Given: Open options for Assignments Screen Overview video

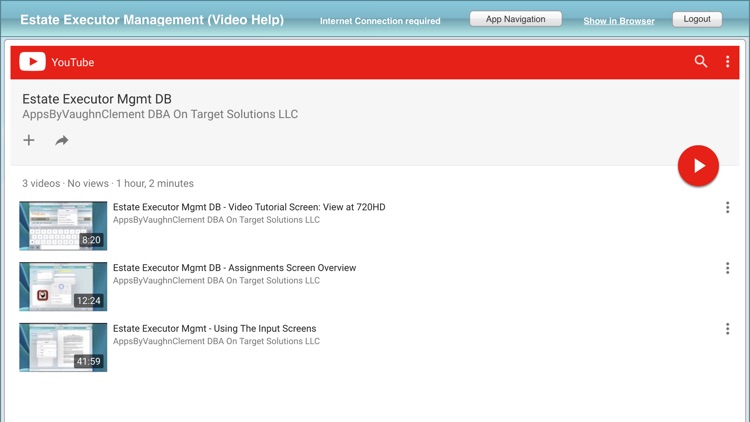Looking at the screenshot, I should click(728, 268).
